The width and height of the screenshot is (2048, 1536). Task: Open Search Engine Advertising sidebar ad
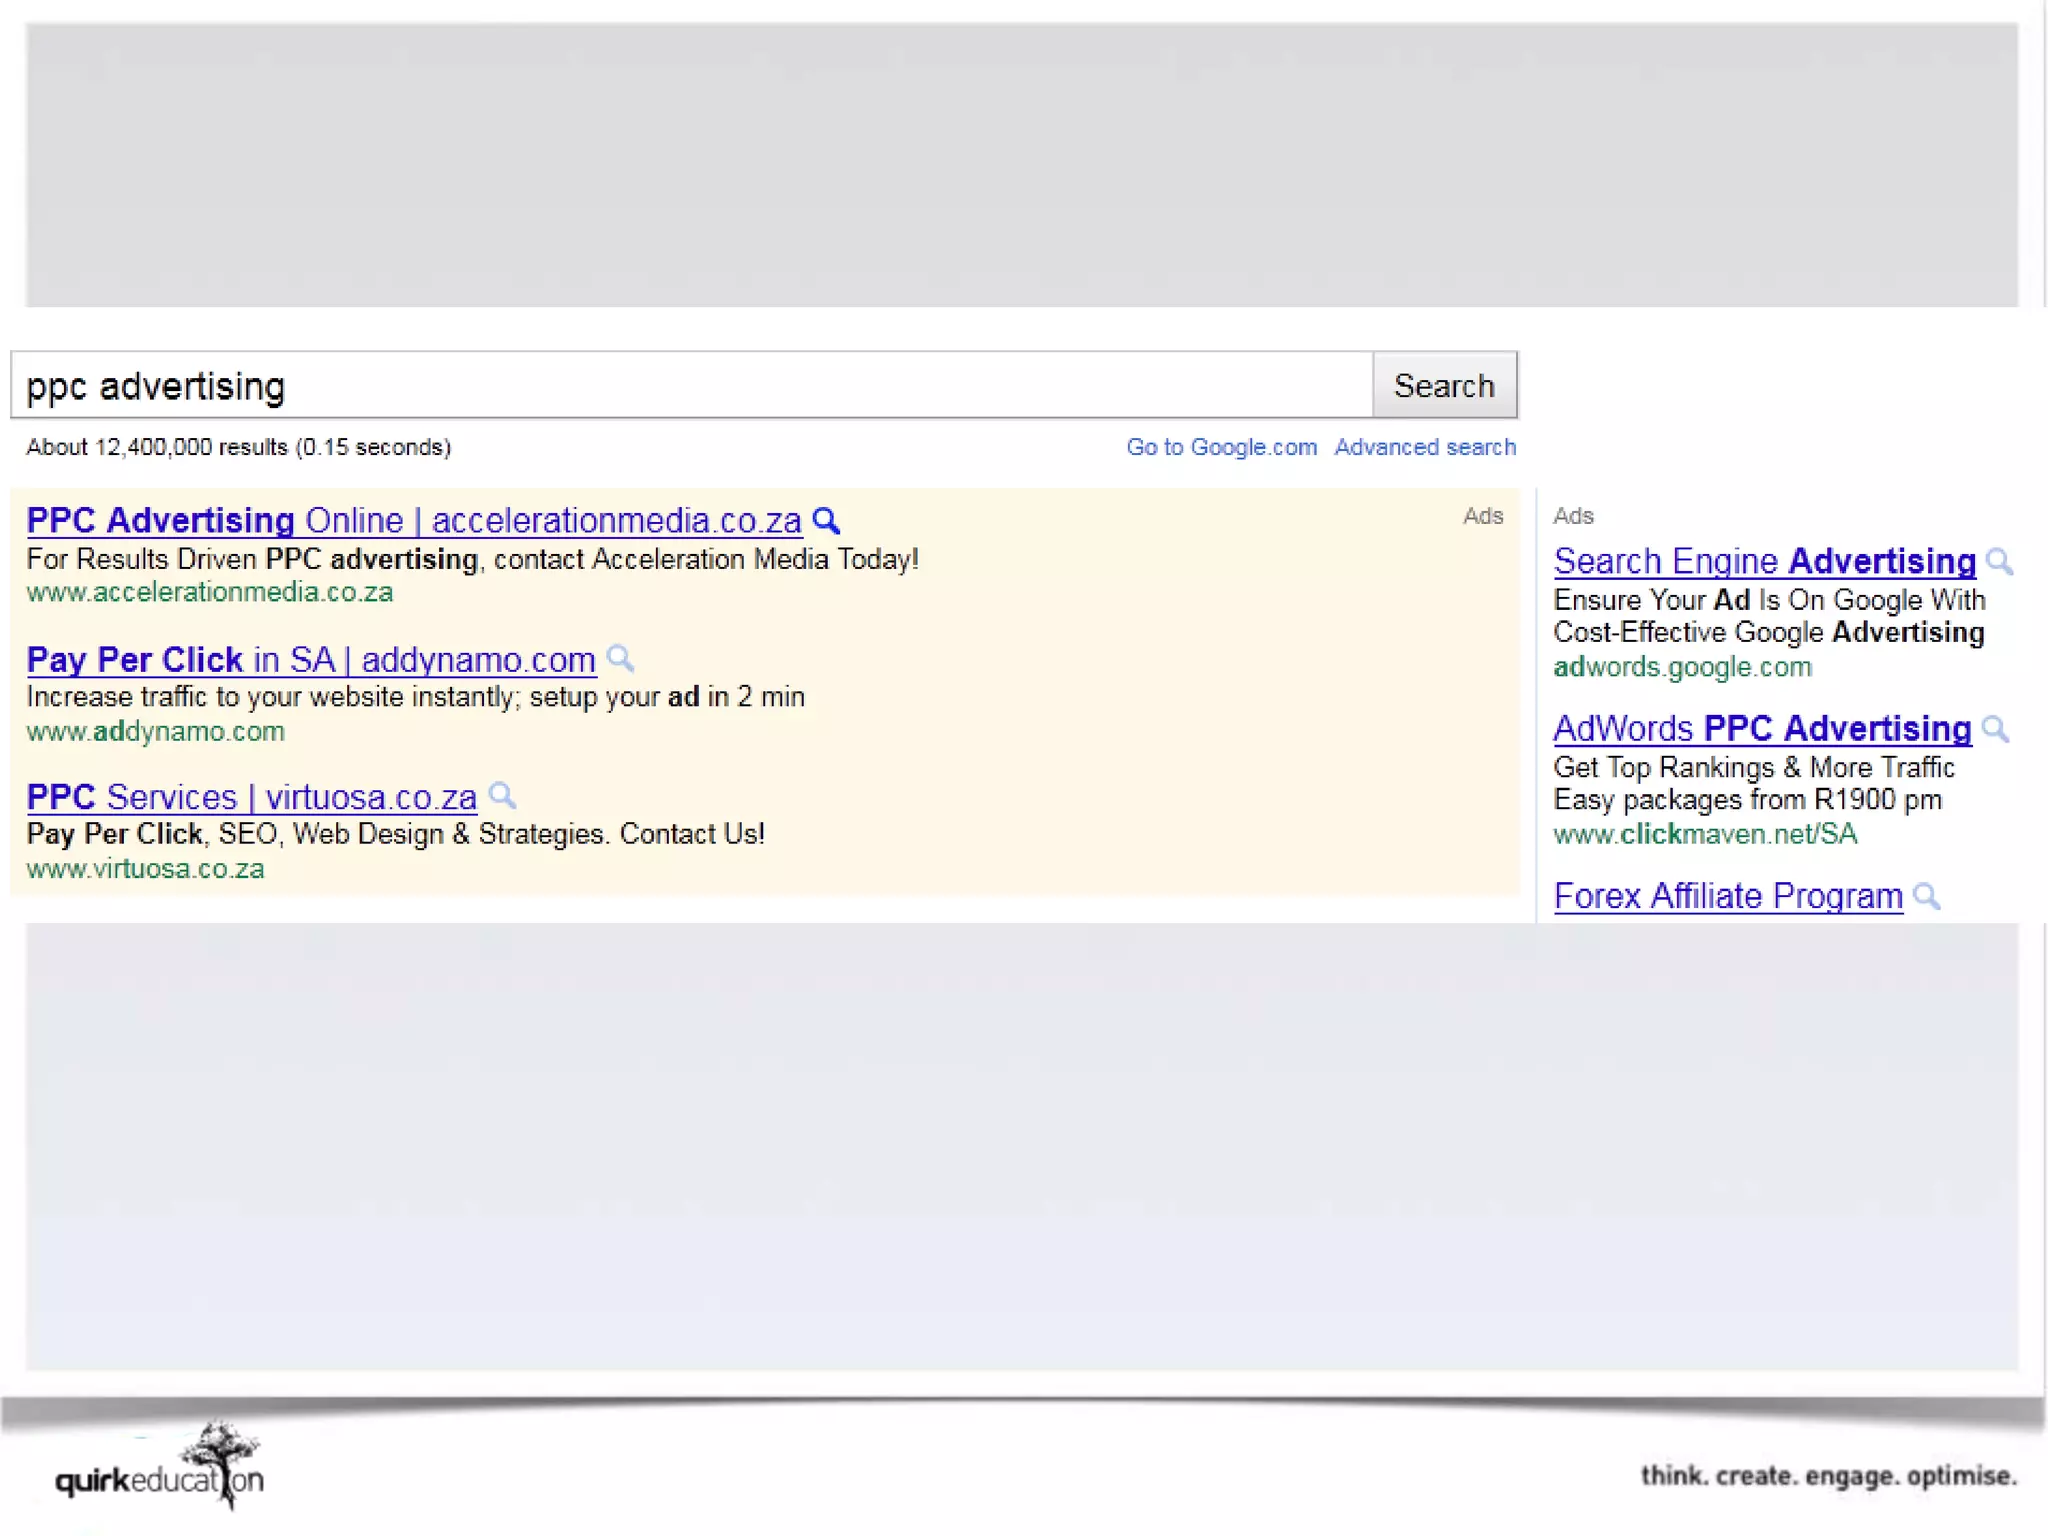1764,562
